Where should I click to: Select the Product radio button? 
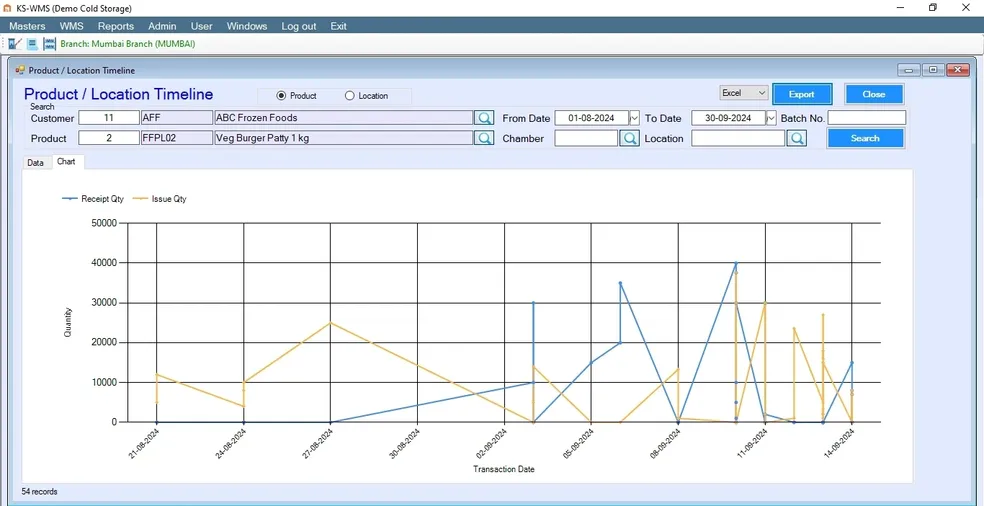[x=281, y=96]
